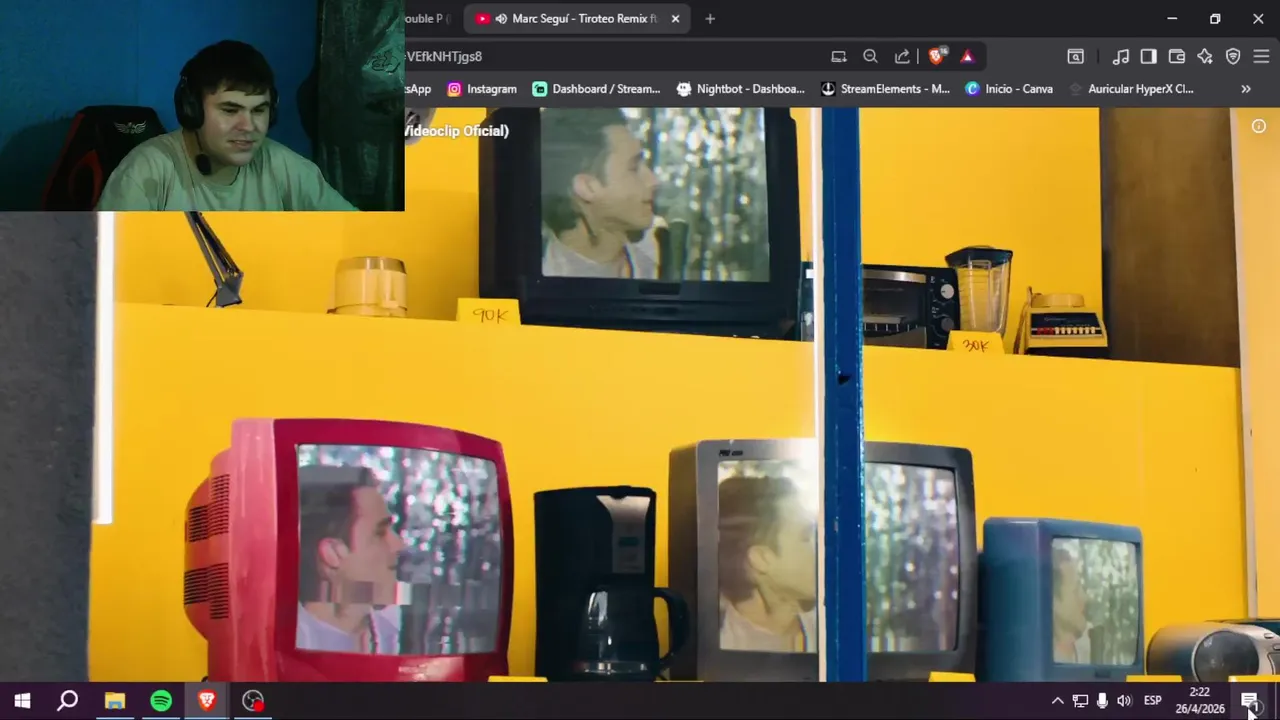Switch to the Marc Seguí Tiroteo Remix tab
The height and width of the screenshot is (720, 1280).
click(x=575, y=18)
